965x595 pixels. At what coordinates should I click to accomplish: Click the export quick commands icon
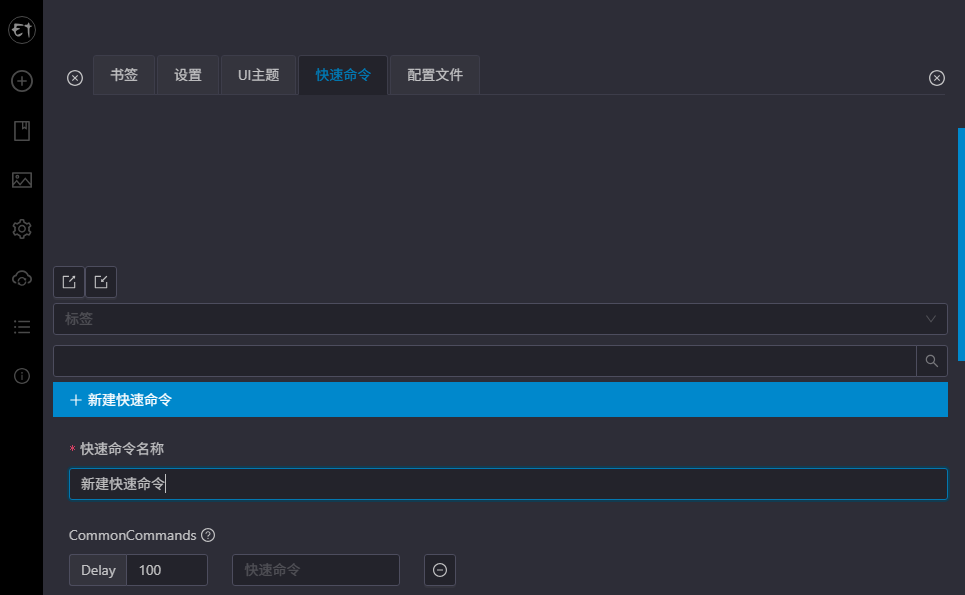pyautogui.click(x=68, y=282)
